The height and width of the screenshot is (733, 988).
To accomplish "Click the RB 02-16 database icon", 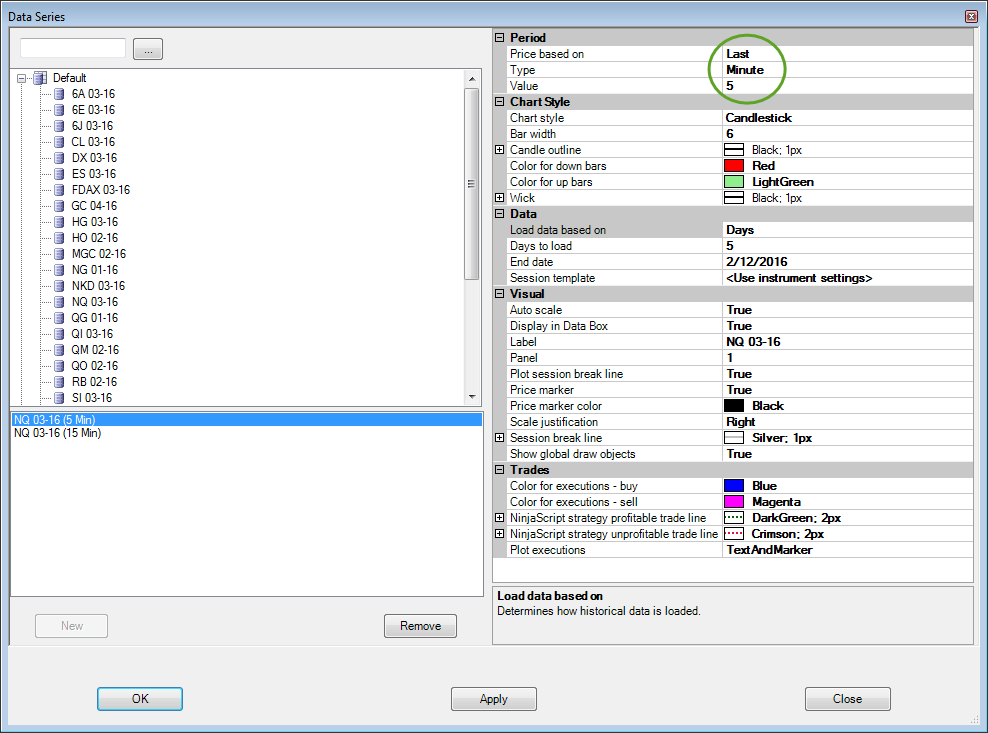I will 59,382.
